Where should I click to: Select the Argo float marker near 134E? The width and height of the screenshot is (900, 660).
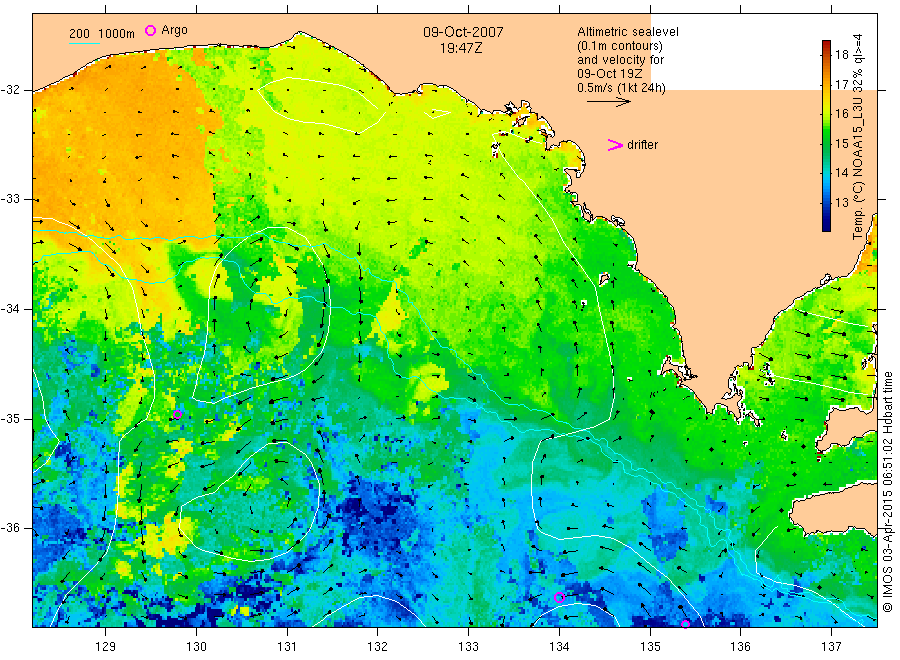click(x=559, y=597)
